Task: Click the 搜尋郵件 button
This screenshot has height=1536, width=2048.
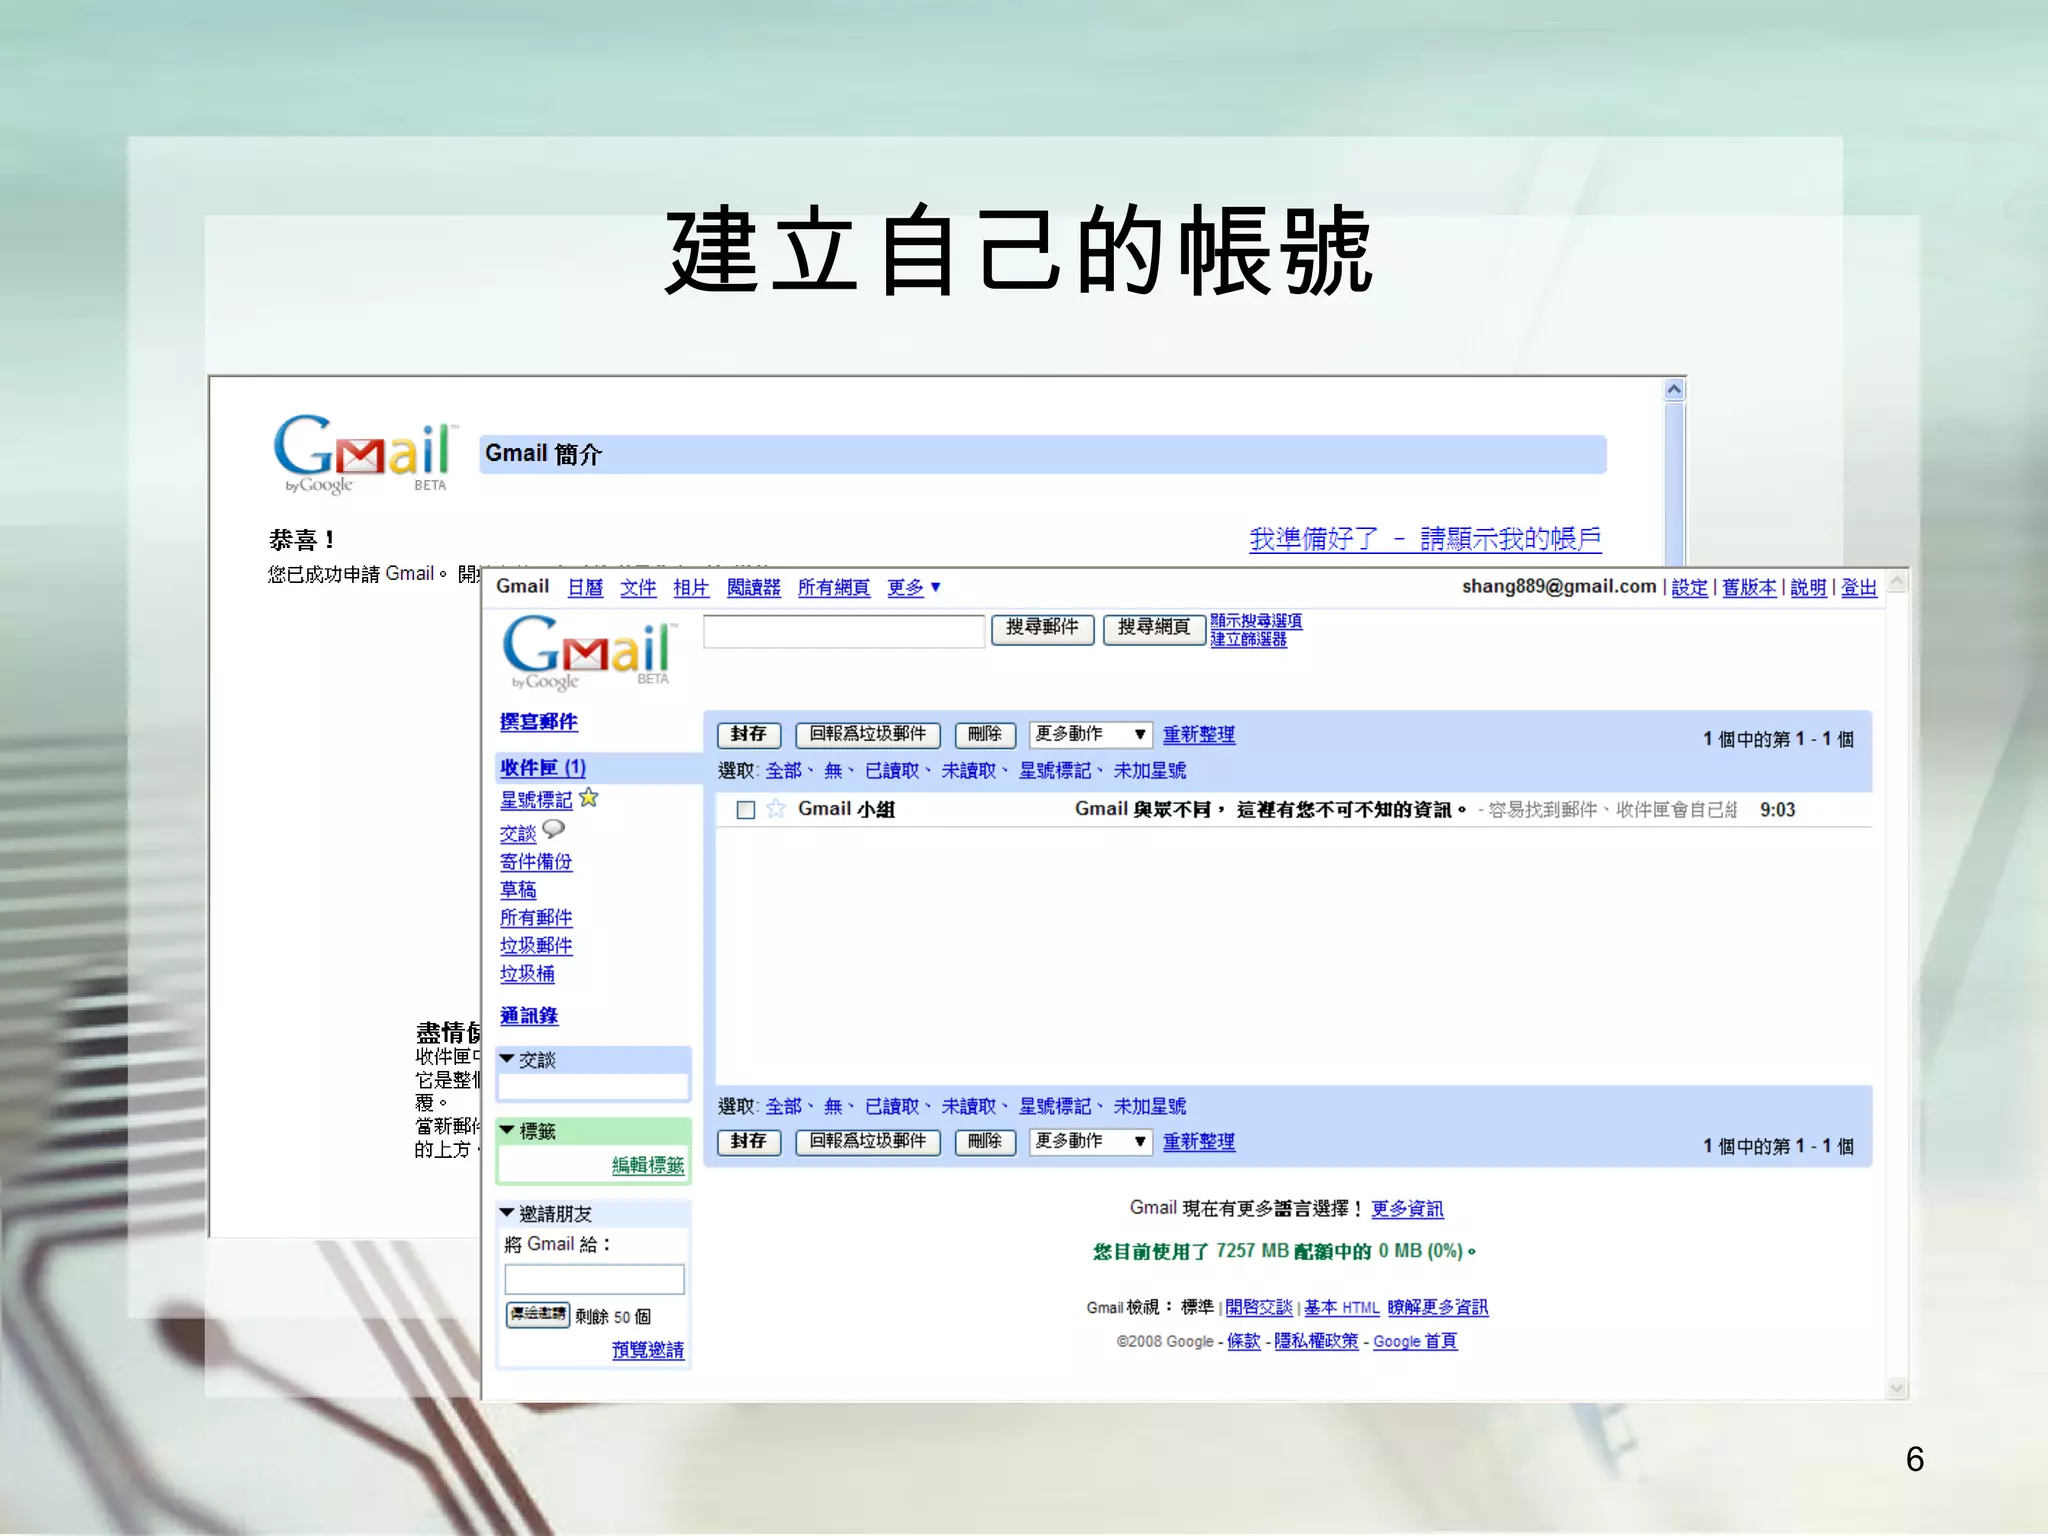Action: click(x=1042, y=628)
